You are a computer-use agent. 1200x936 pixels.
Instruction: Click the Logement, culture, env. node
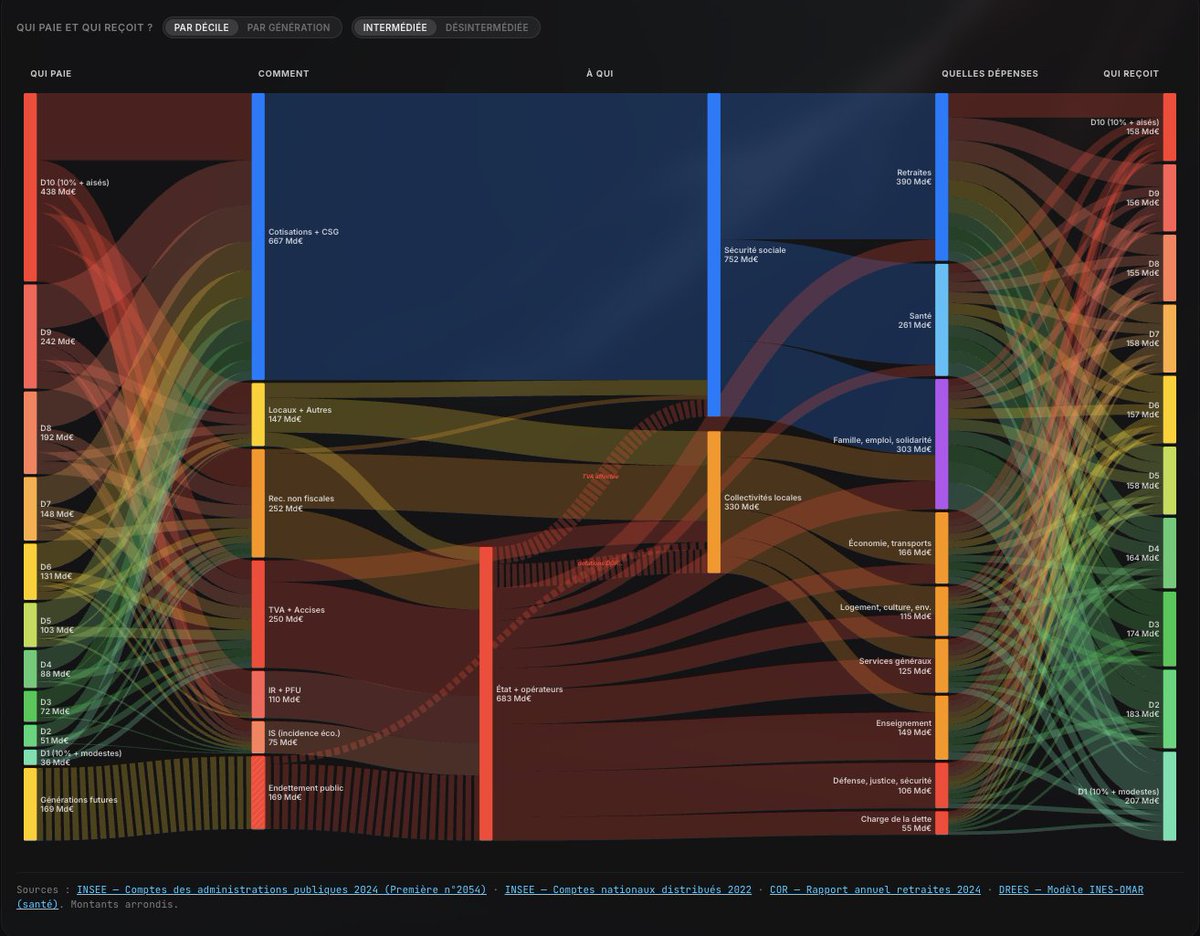point(941,611)
